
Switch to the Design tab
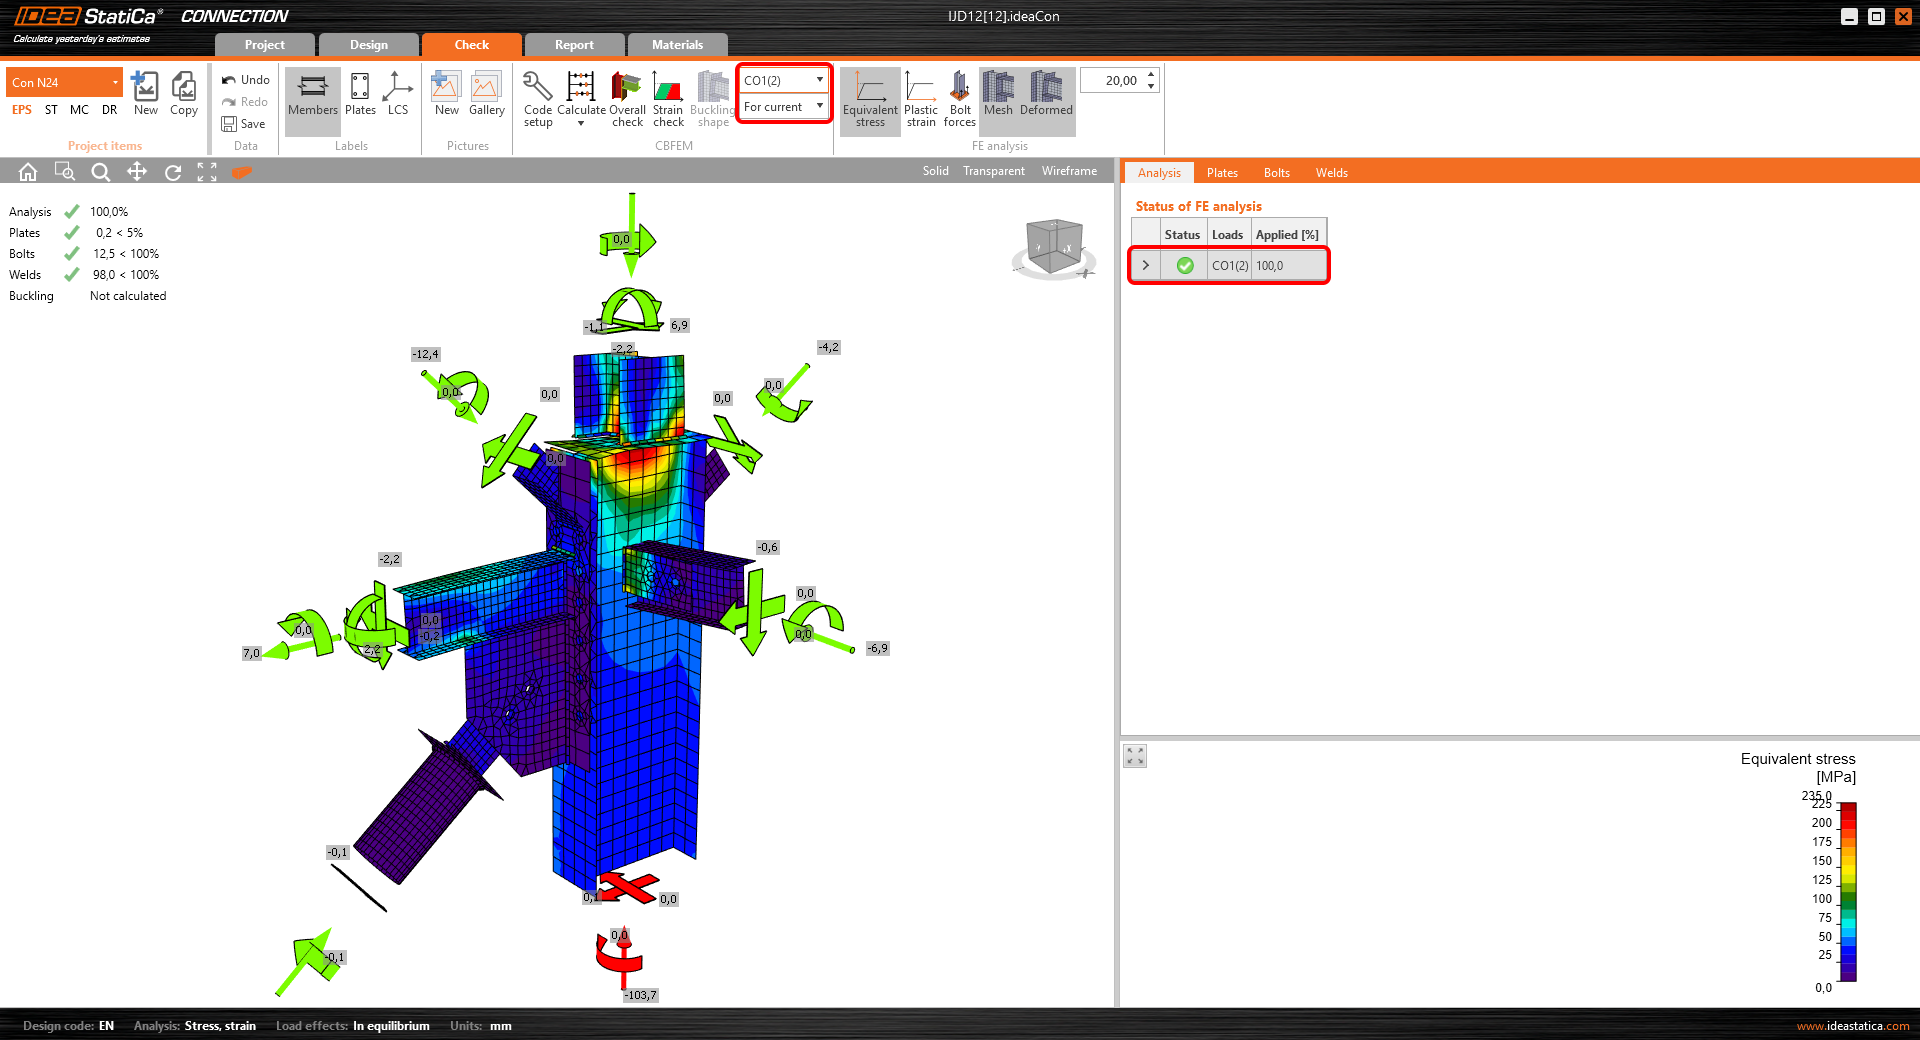(368, 45)
